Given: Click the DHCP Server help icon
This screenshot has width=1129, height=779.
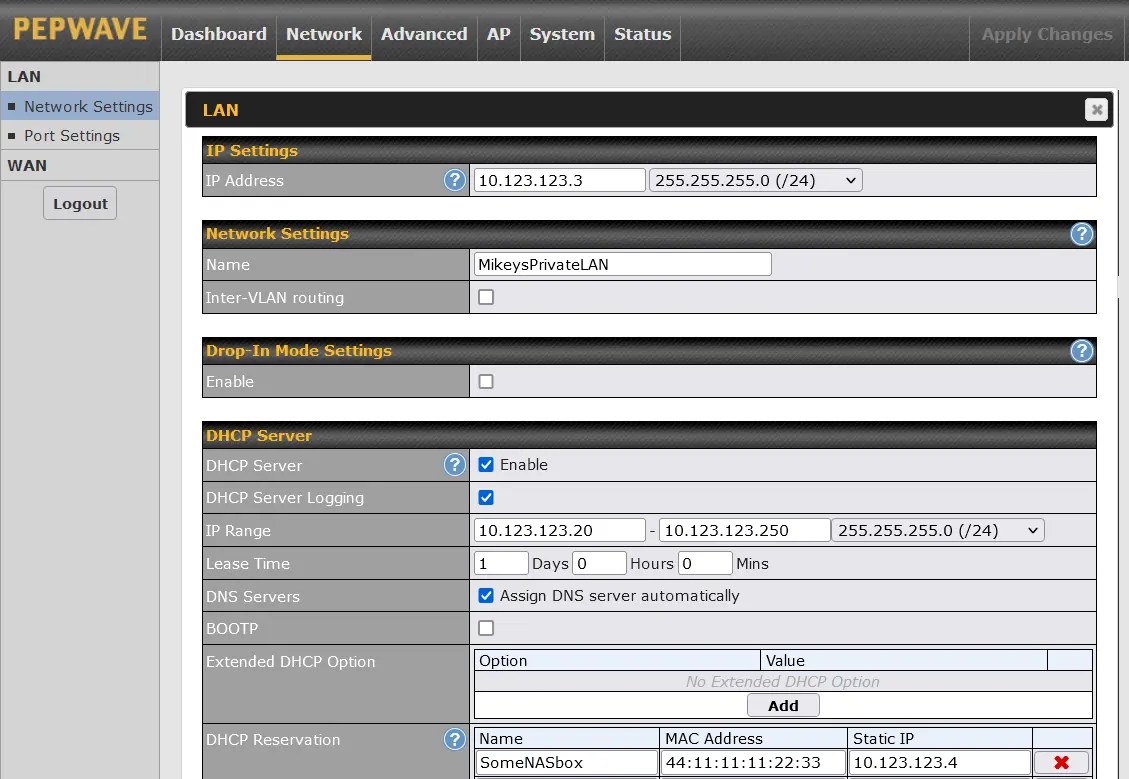Looking at the screenshot, I should point(455,464).
